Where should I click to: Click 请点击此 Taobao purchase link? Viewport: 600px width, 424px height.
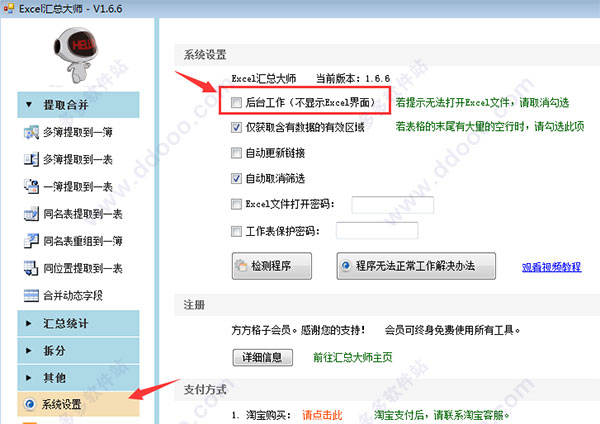322,415
